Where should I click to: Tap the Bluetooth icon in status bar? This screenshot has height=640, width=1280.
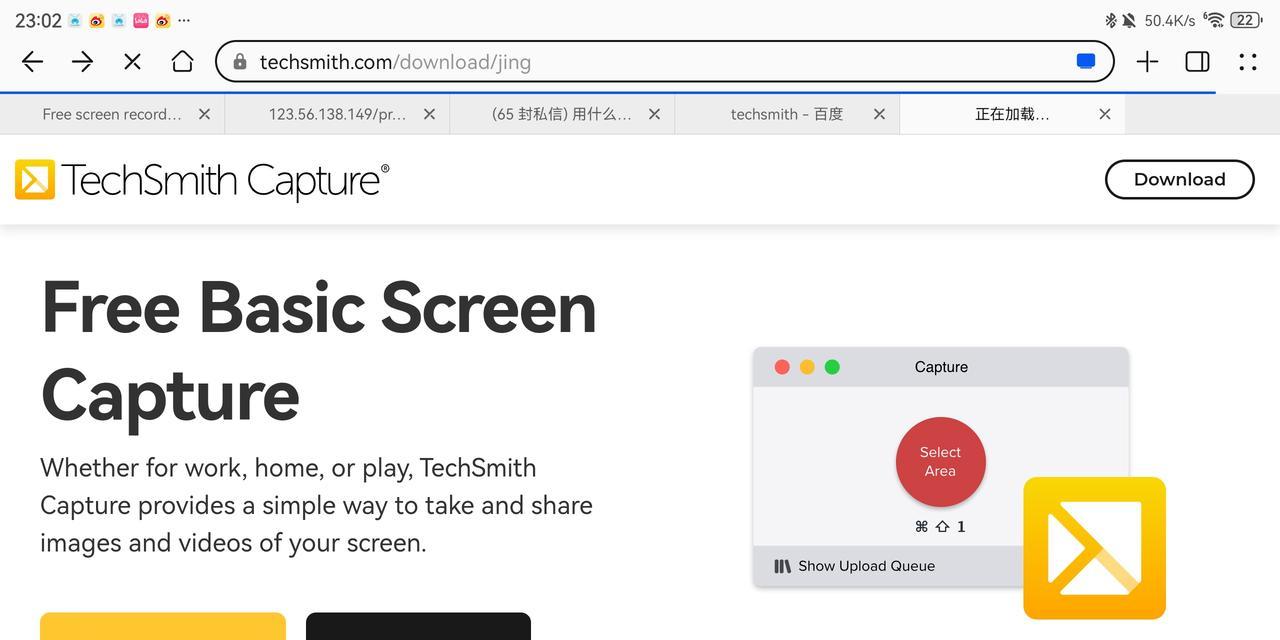point(1110,20)
